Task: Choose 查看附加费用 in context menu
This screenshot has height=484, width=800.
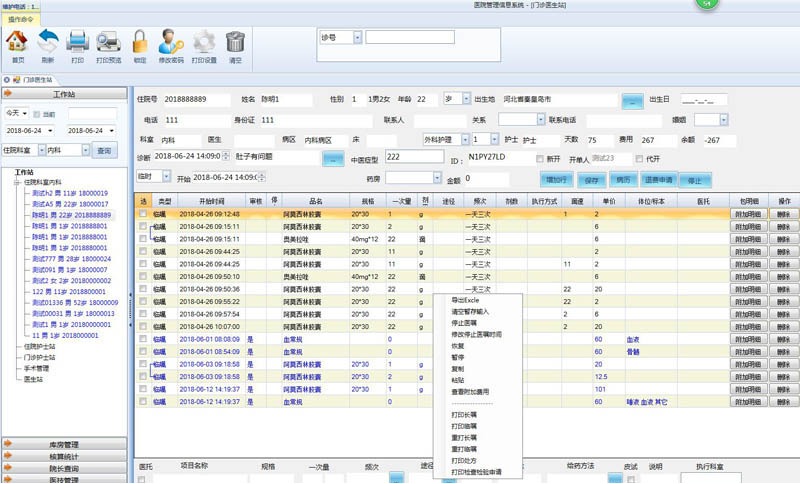Action: 470,392
